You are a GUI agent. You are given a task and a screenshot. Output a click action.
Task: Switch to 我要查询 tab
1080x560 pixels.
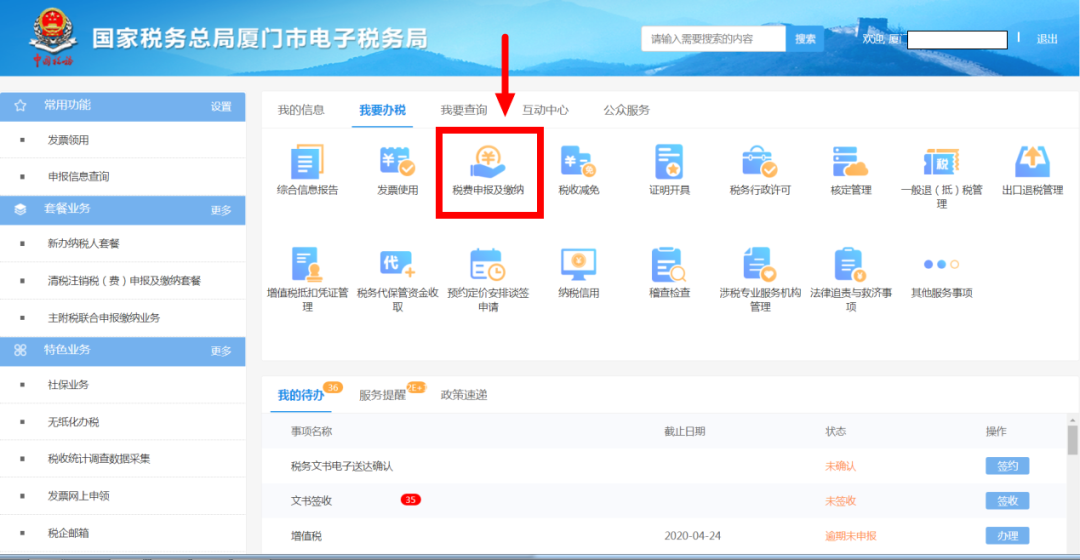464,110
